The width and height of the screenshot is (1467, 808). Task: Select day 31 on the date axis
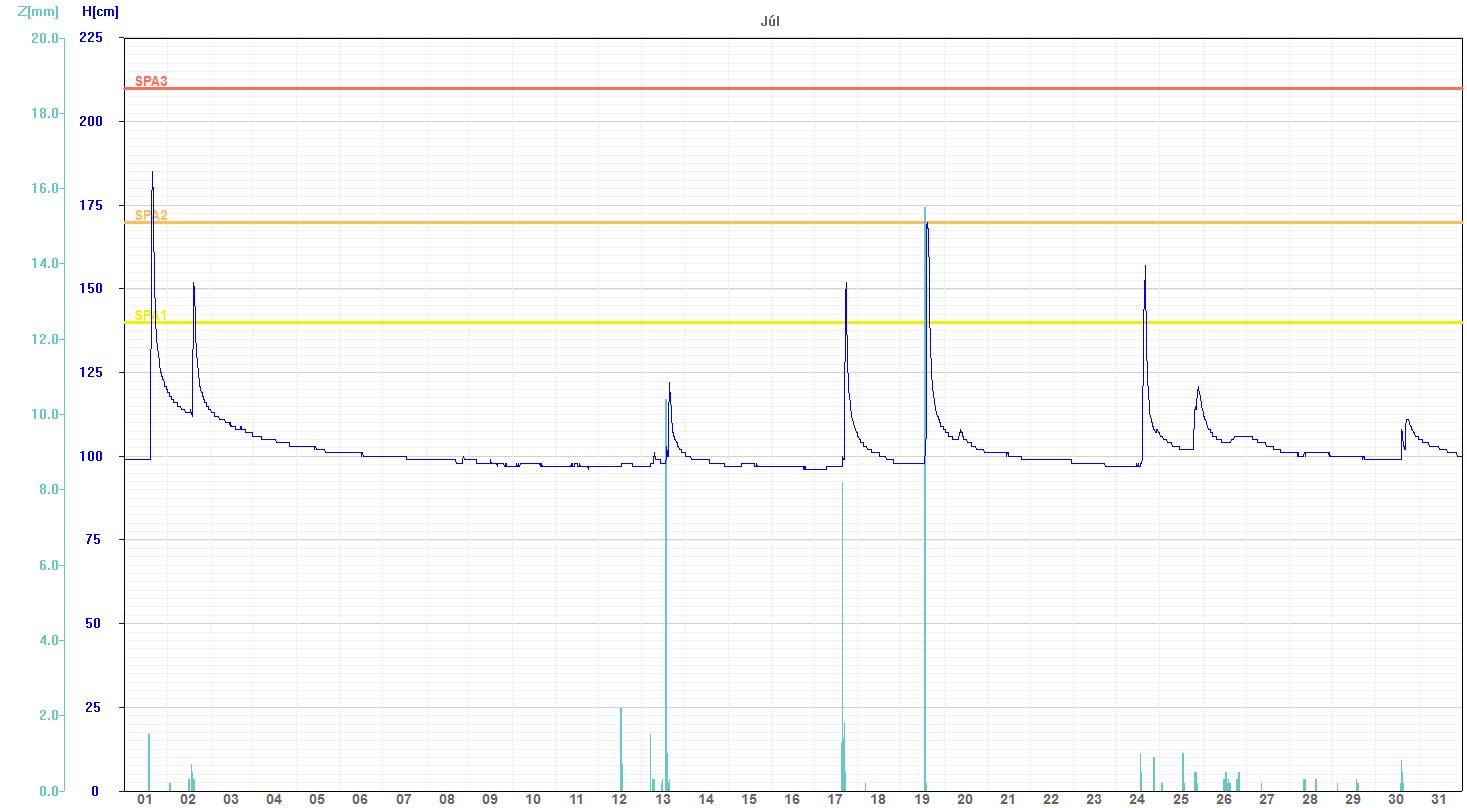tap(1438, 799)
